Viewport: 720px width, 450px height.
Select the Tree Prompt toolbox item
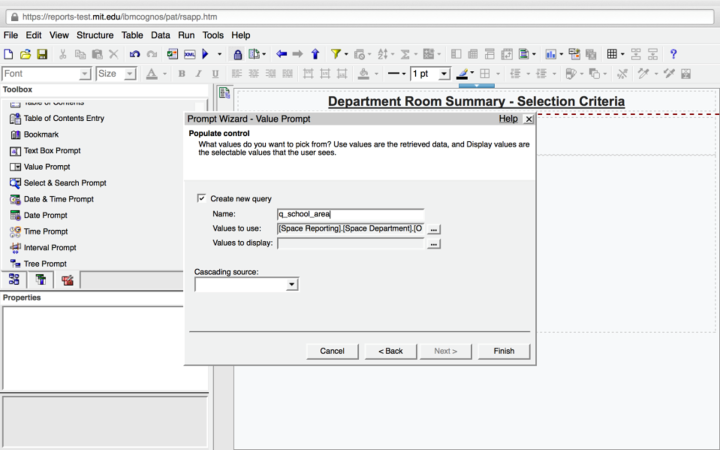(45, 264)
